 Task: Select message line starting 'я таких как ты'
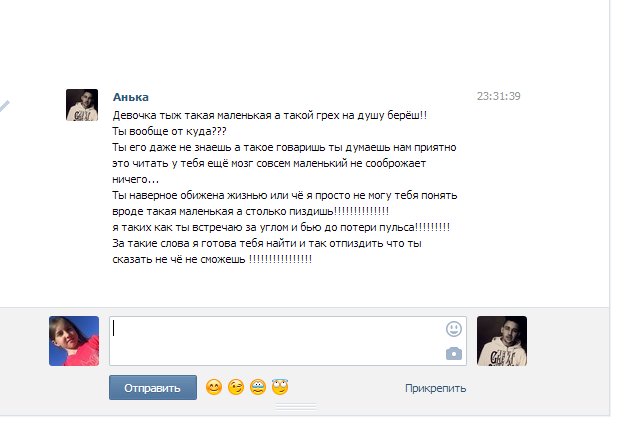click(281, 227)
